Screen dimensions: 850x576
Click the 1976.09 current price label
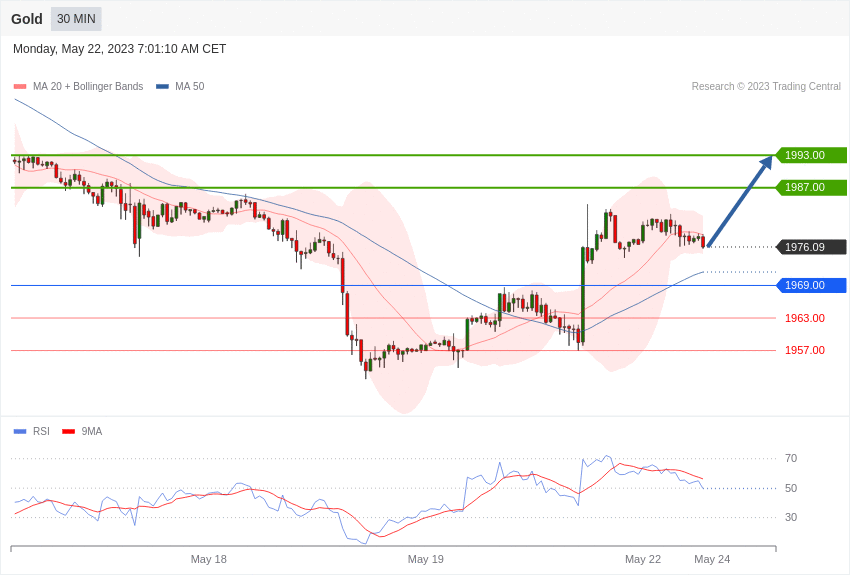click(811, 247)
